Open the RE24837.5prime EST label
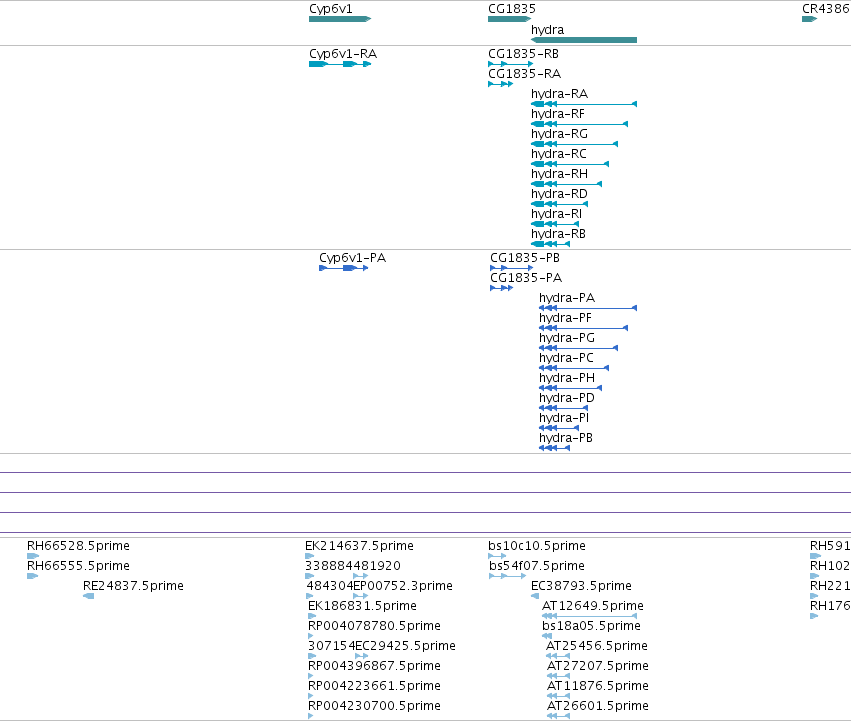 pyautogui.click(x=133, y=586)
